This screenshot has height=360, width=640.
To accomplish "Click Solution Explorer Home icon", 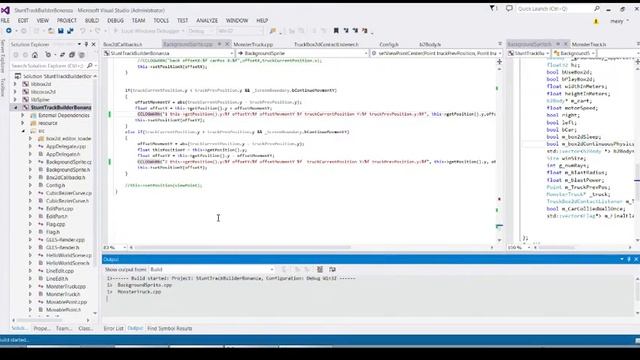I will pos(35,55).
